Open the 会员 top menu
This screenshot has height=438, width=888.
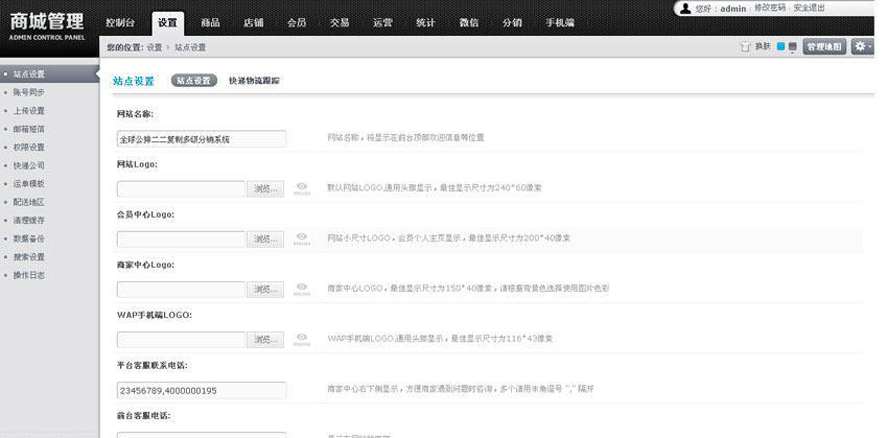pyautogui.click(x=297, y=23)
